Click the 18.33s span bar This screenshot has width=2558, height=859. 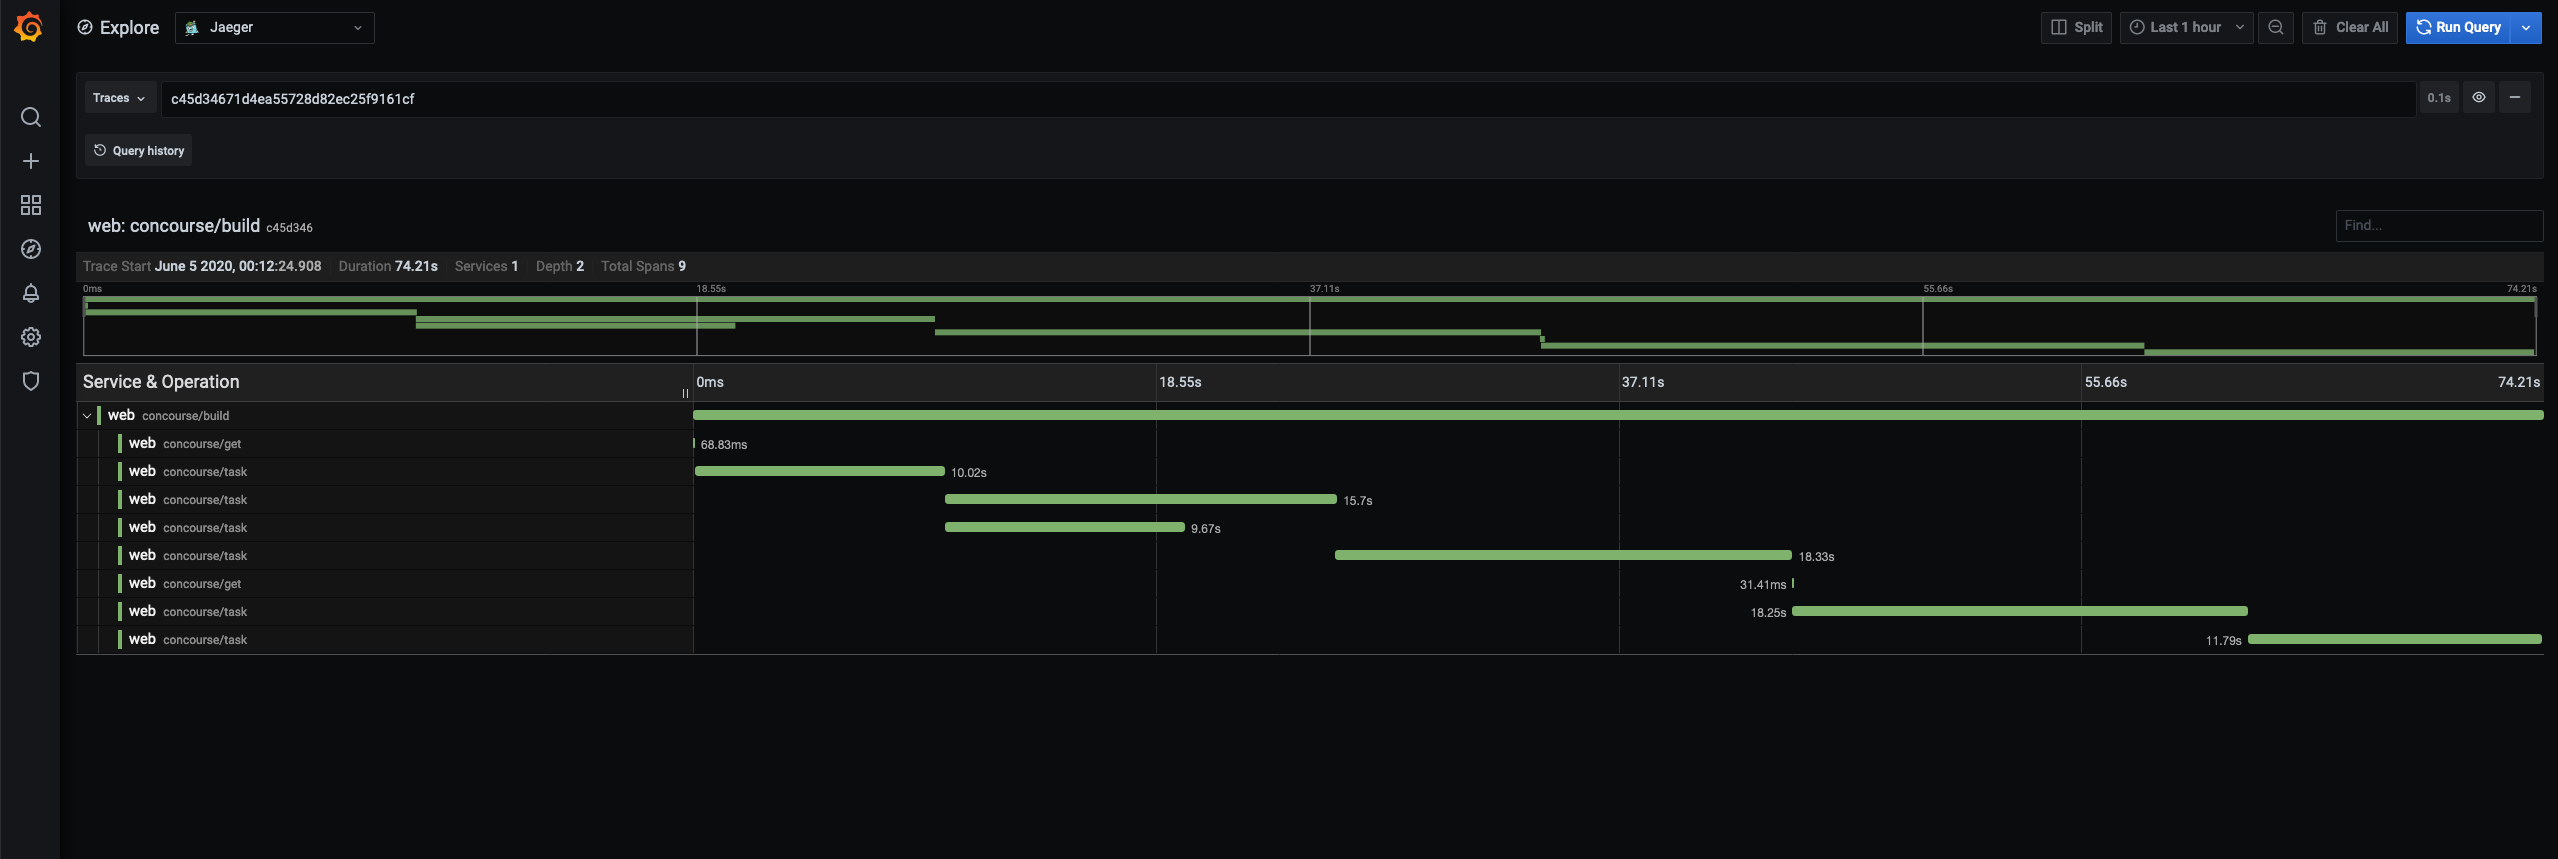pos(1563,555)
